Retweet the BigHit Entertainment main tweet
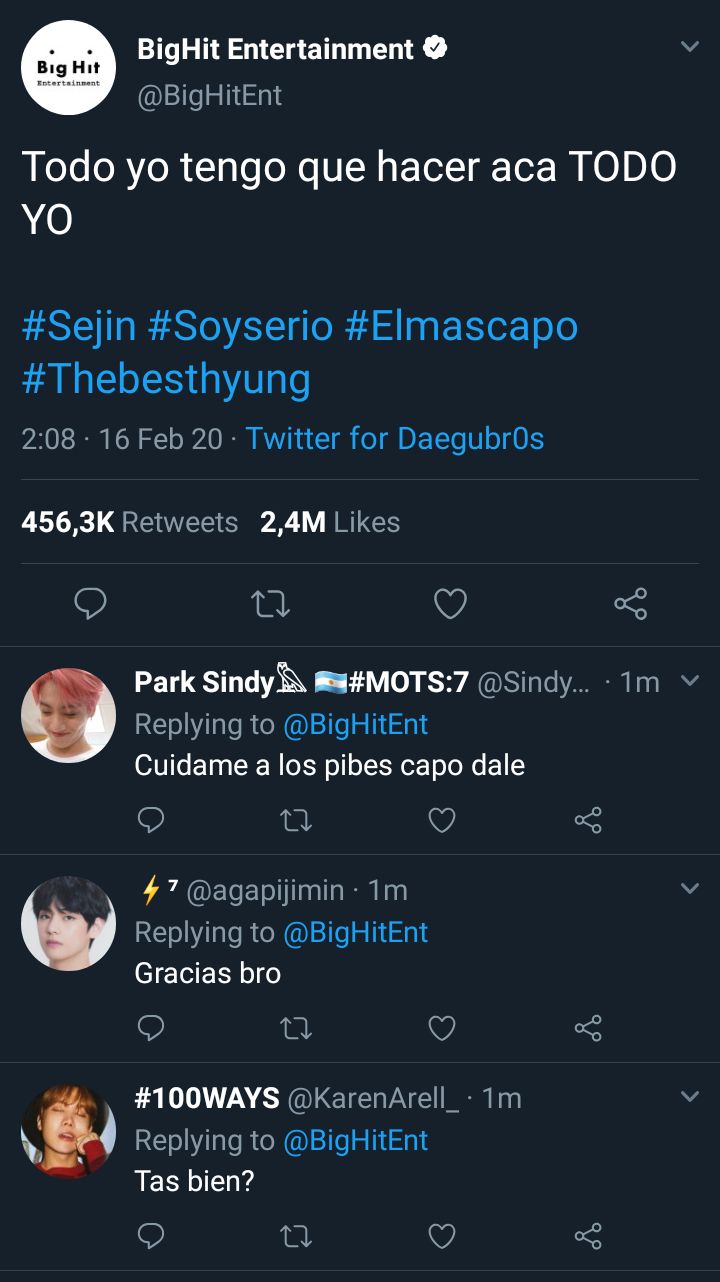 point(270,604)
